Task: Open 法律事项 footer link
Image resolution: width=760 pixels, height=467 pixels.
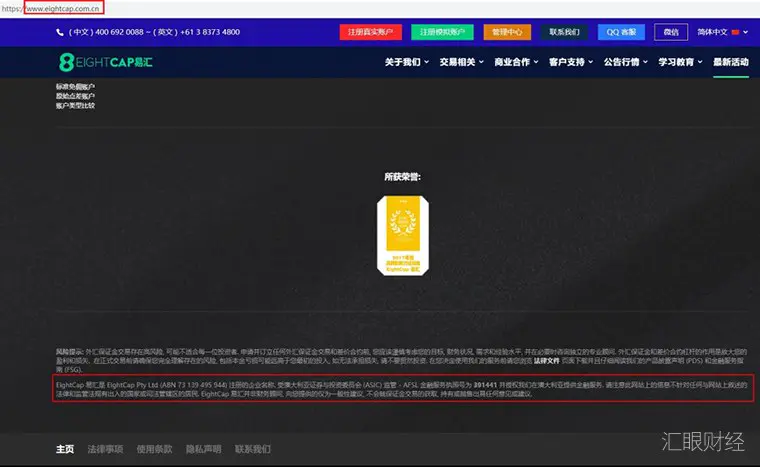Action: tap(105, 449)
